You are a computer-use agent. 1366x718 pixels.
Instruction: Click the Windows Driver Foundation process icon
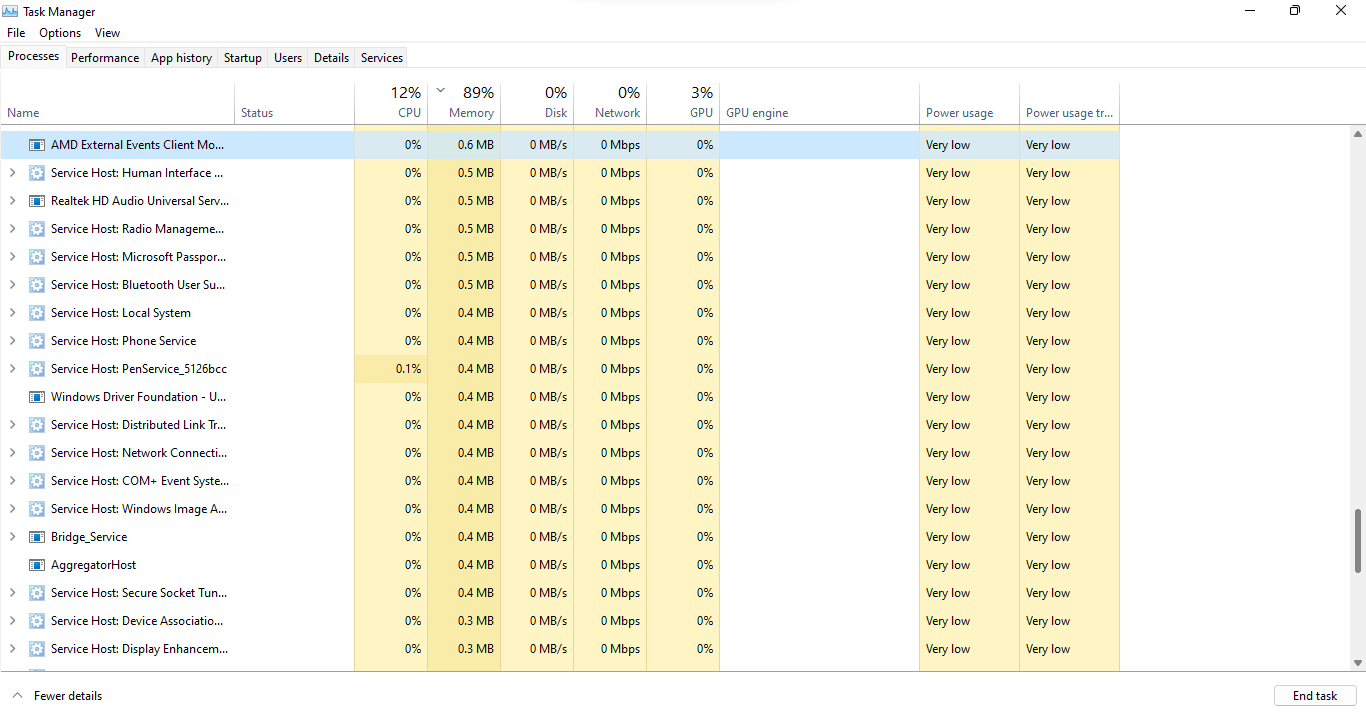37,397
